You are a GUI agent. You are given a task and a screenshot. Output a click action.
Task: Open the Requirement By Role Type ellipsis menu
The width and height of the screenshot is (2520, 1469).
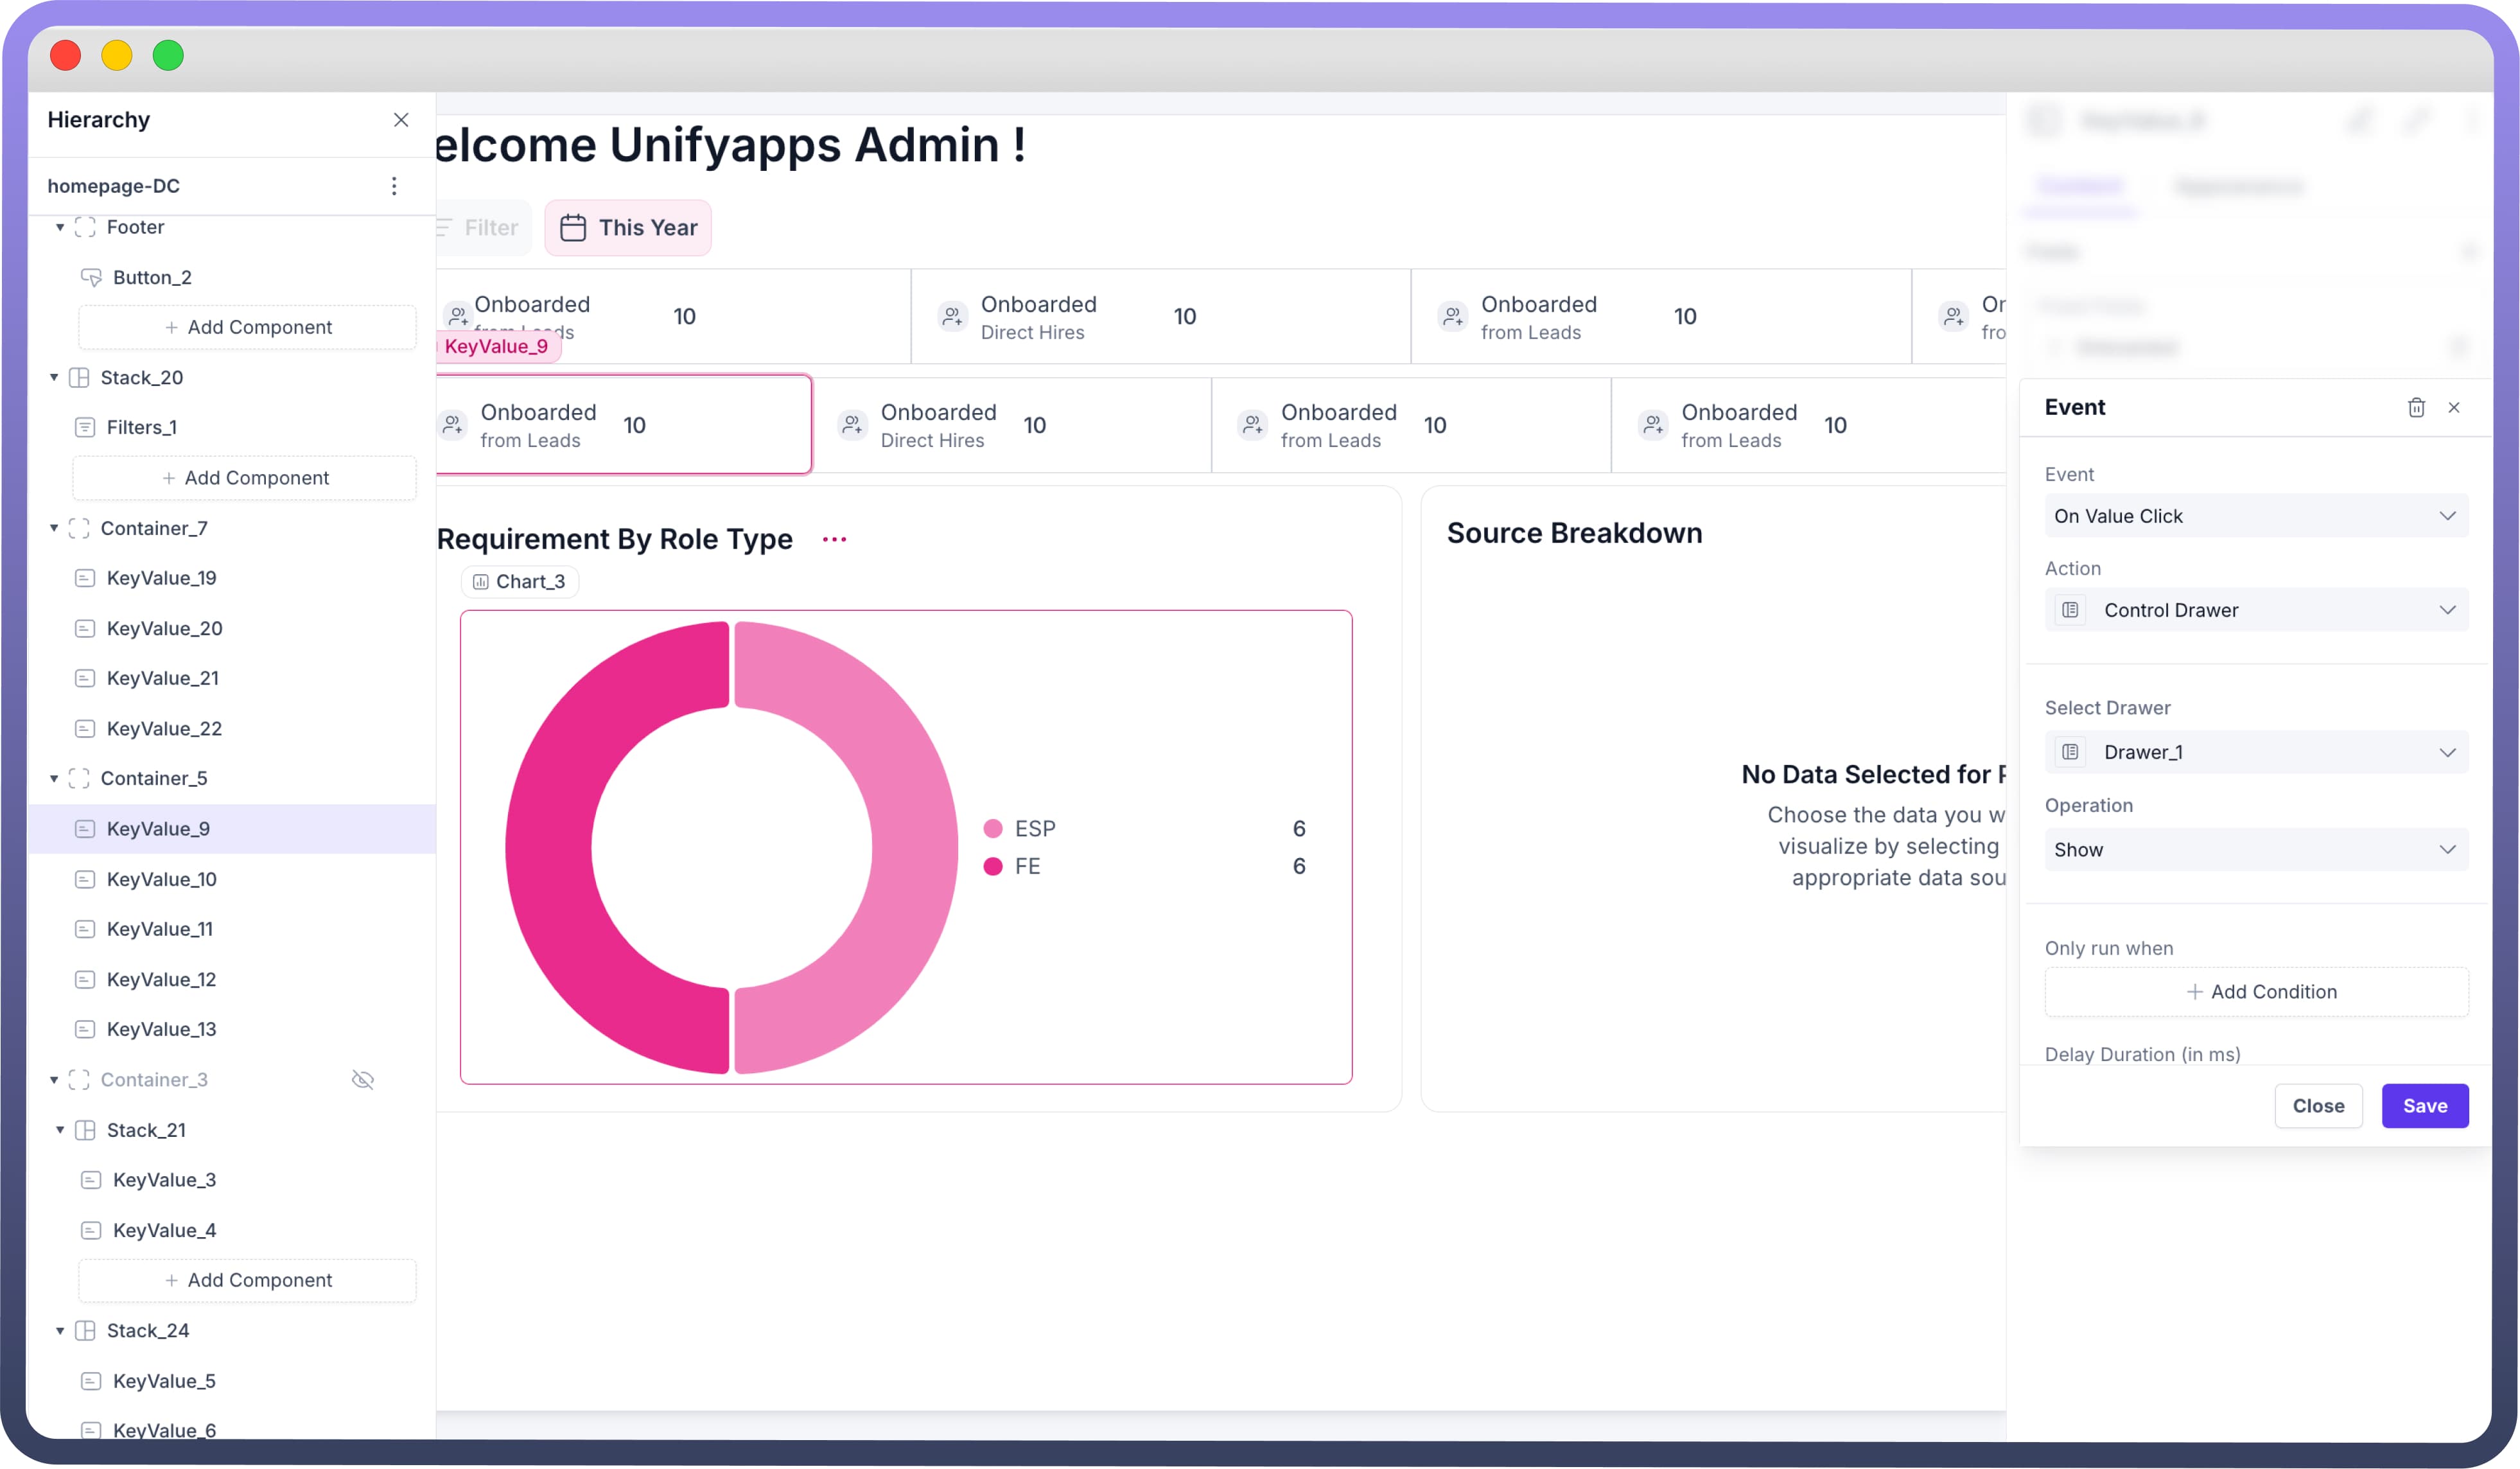(x=834, y=539)
